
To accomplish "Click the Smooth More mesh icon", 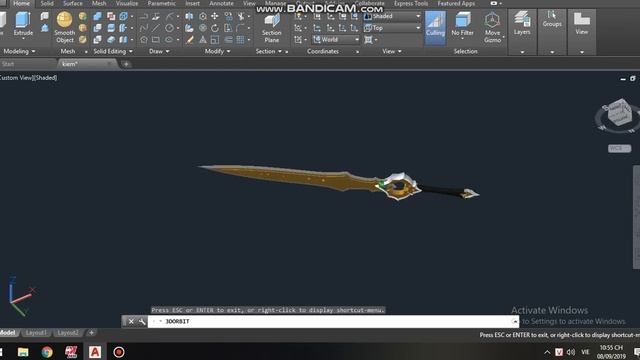I will (x=83, y=16).
